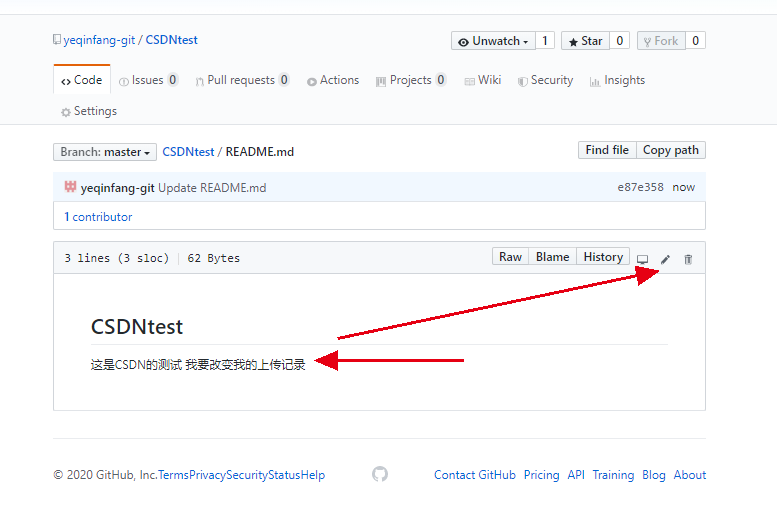
Task: Open the API footer link
Action: 576,475
